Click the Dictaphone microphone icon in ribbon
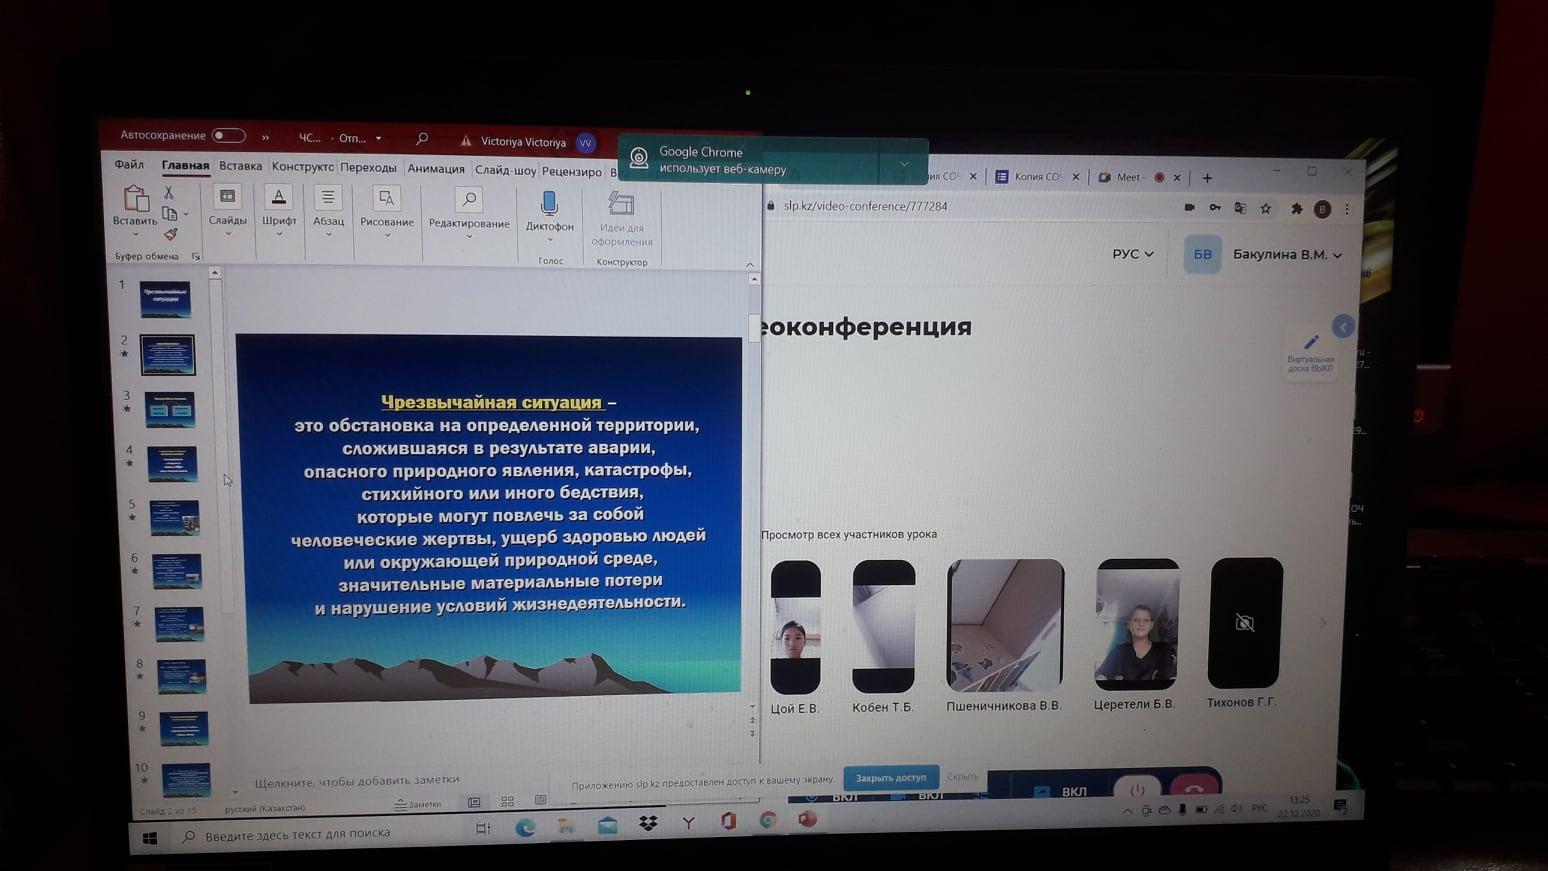1548x871 pixels. click(549, 204)
